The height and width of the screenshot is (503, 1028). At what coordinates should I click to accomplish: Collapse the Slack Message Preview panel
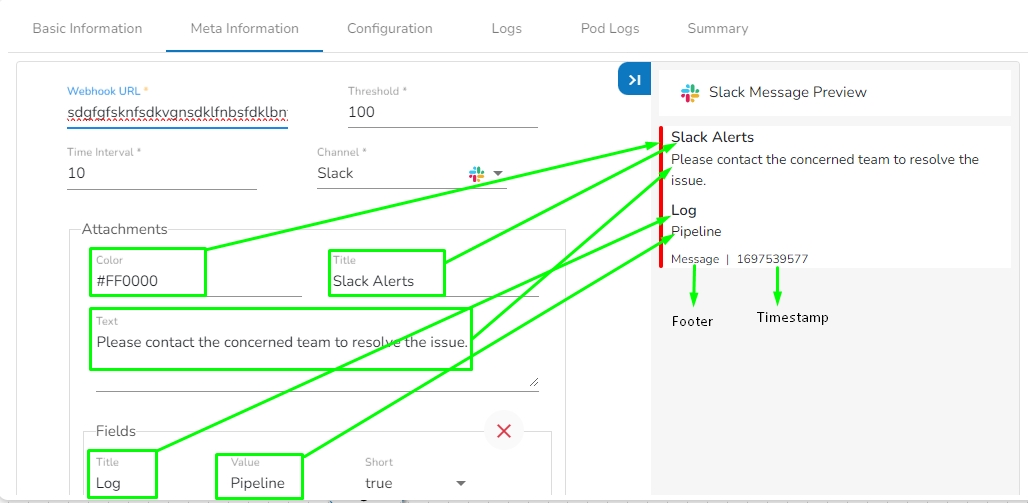(x=634, y=80)
